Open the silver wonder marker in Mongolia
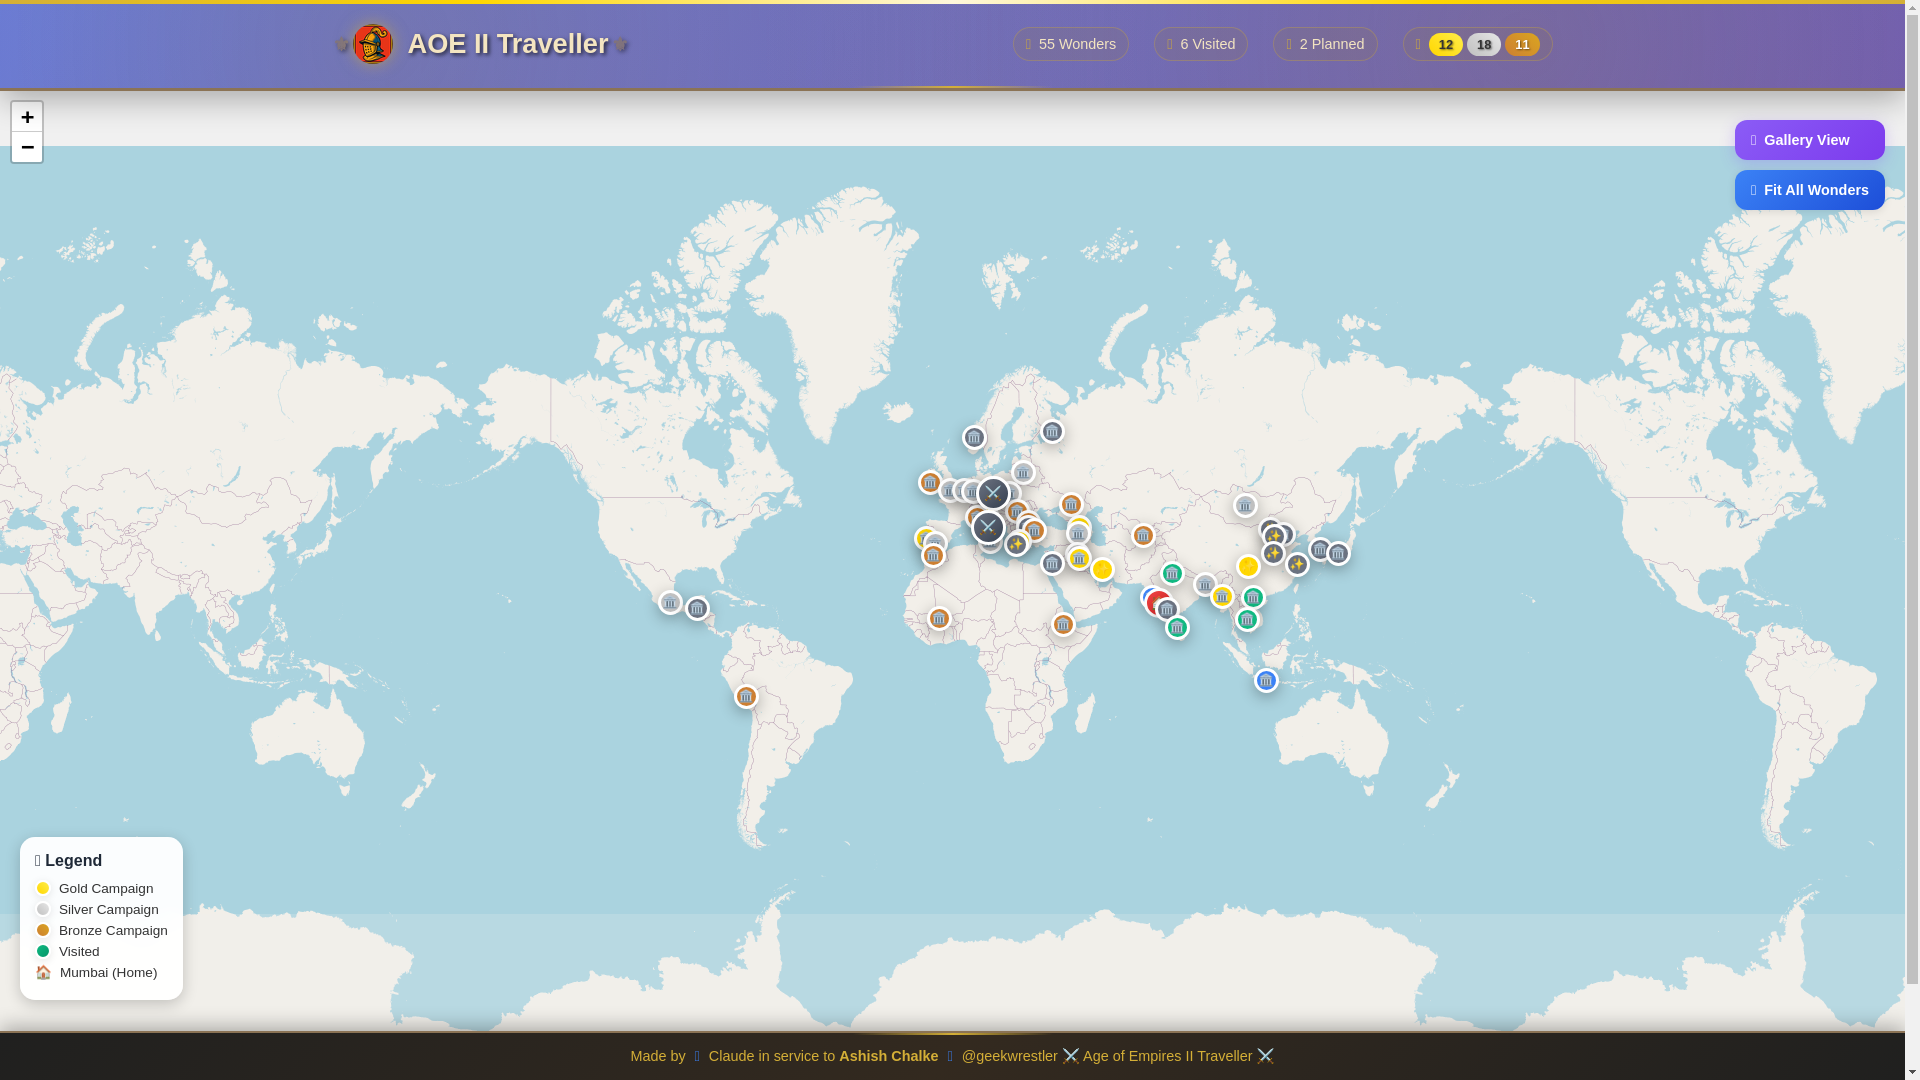 [x=1245, y=505]
